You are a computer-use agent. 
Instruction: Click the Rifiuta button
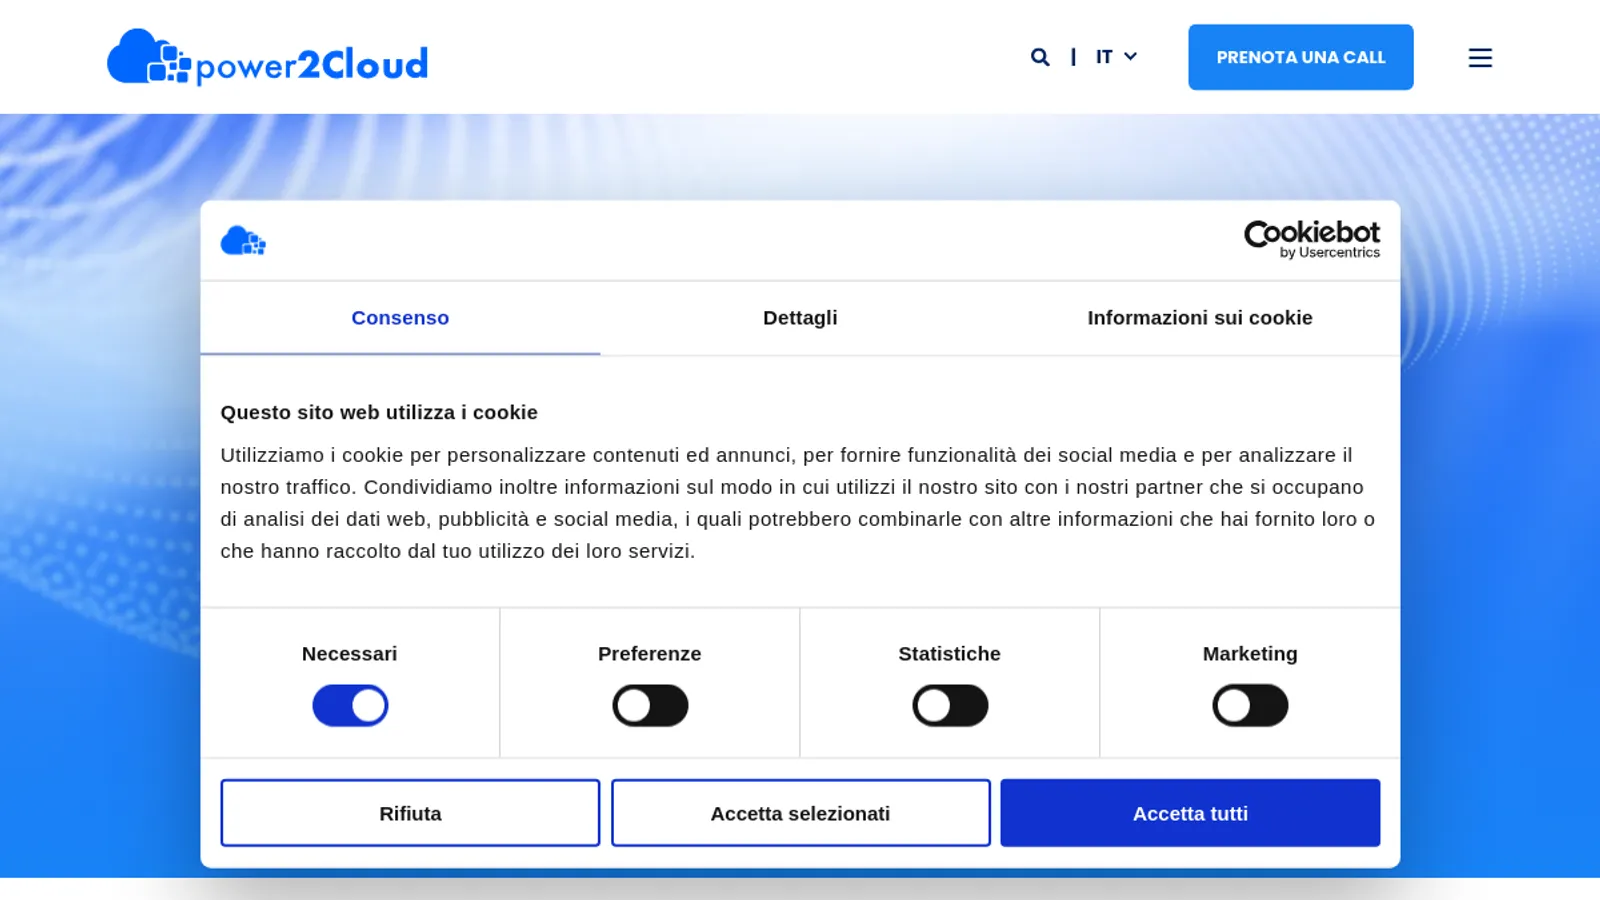pyautogui.click(x=410, y=813)
